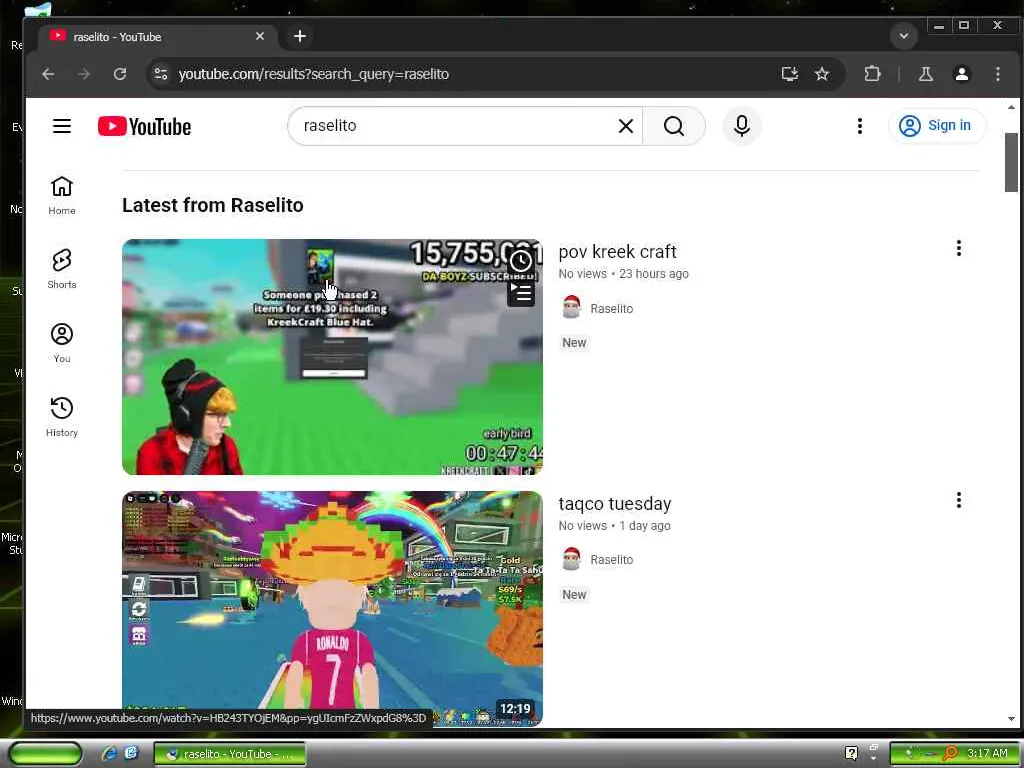Open a new browser tab
The width and height of the screenshot is (1024, 768).
click(x=300, y=37)
